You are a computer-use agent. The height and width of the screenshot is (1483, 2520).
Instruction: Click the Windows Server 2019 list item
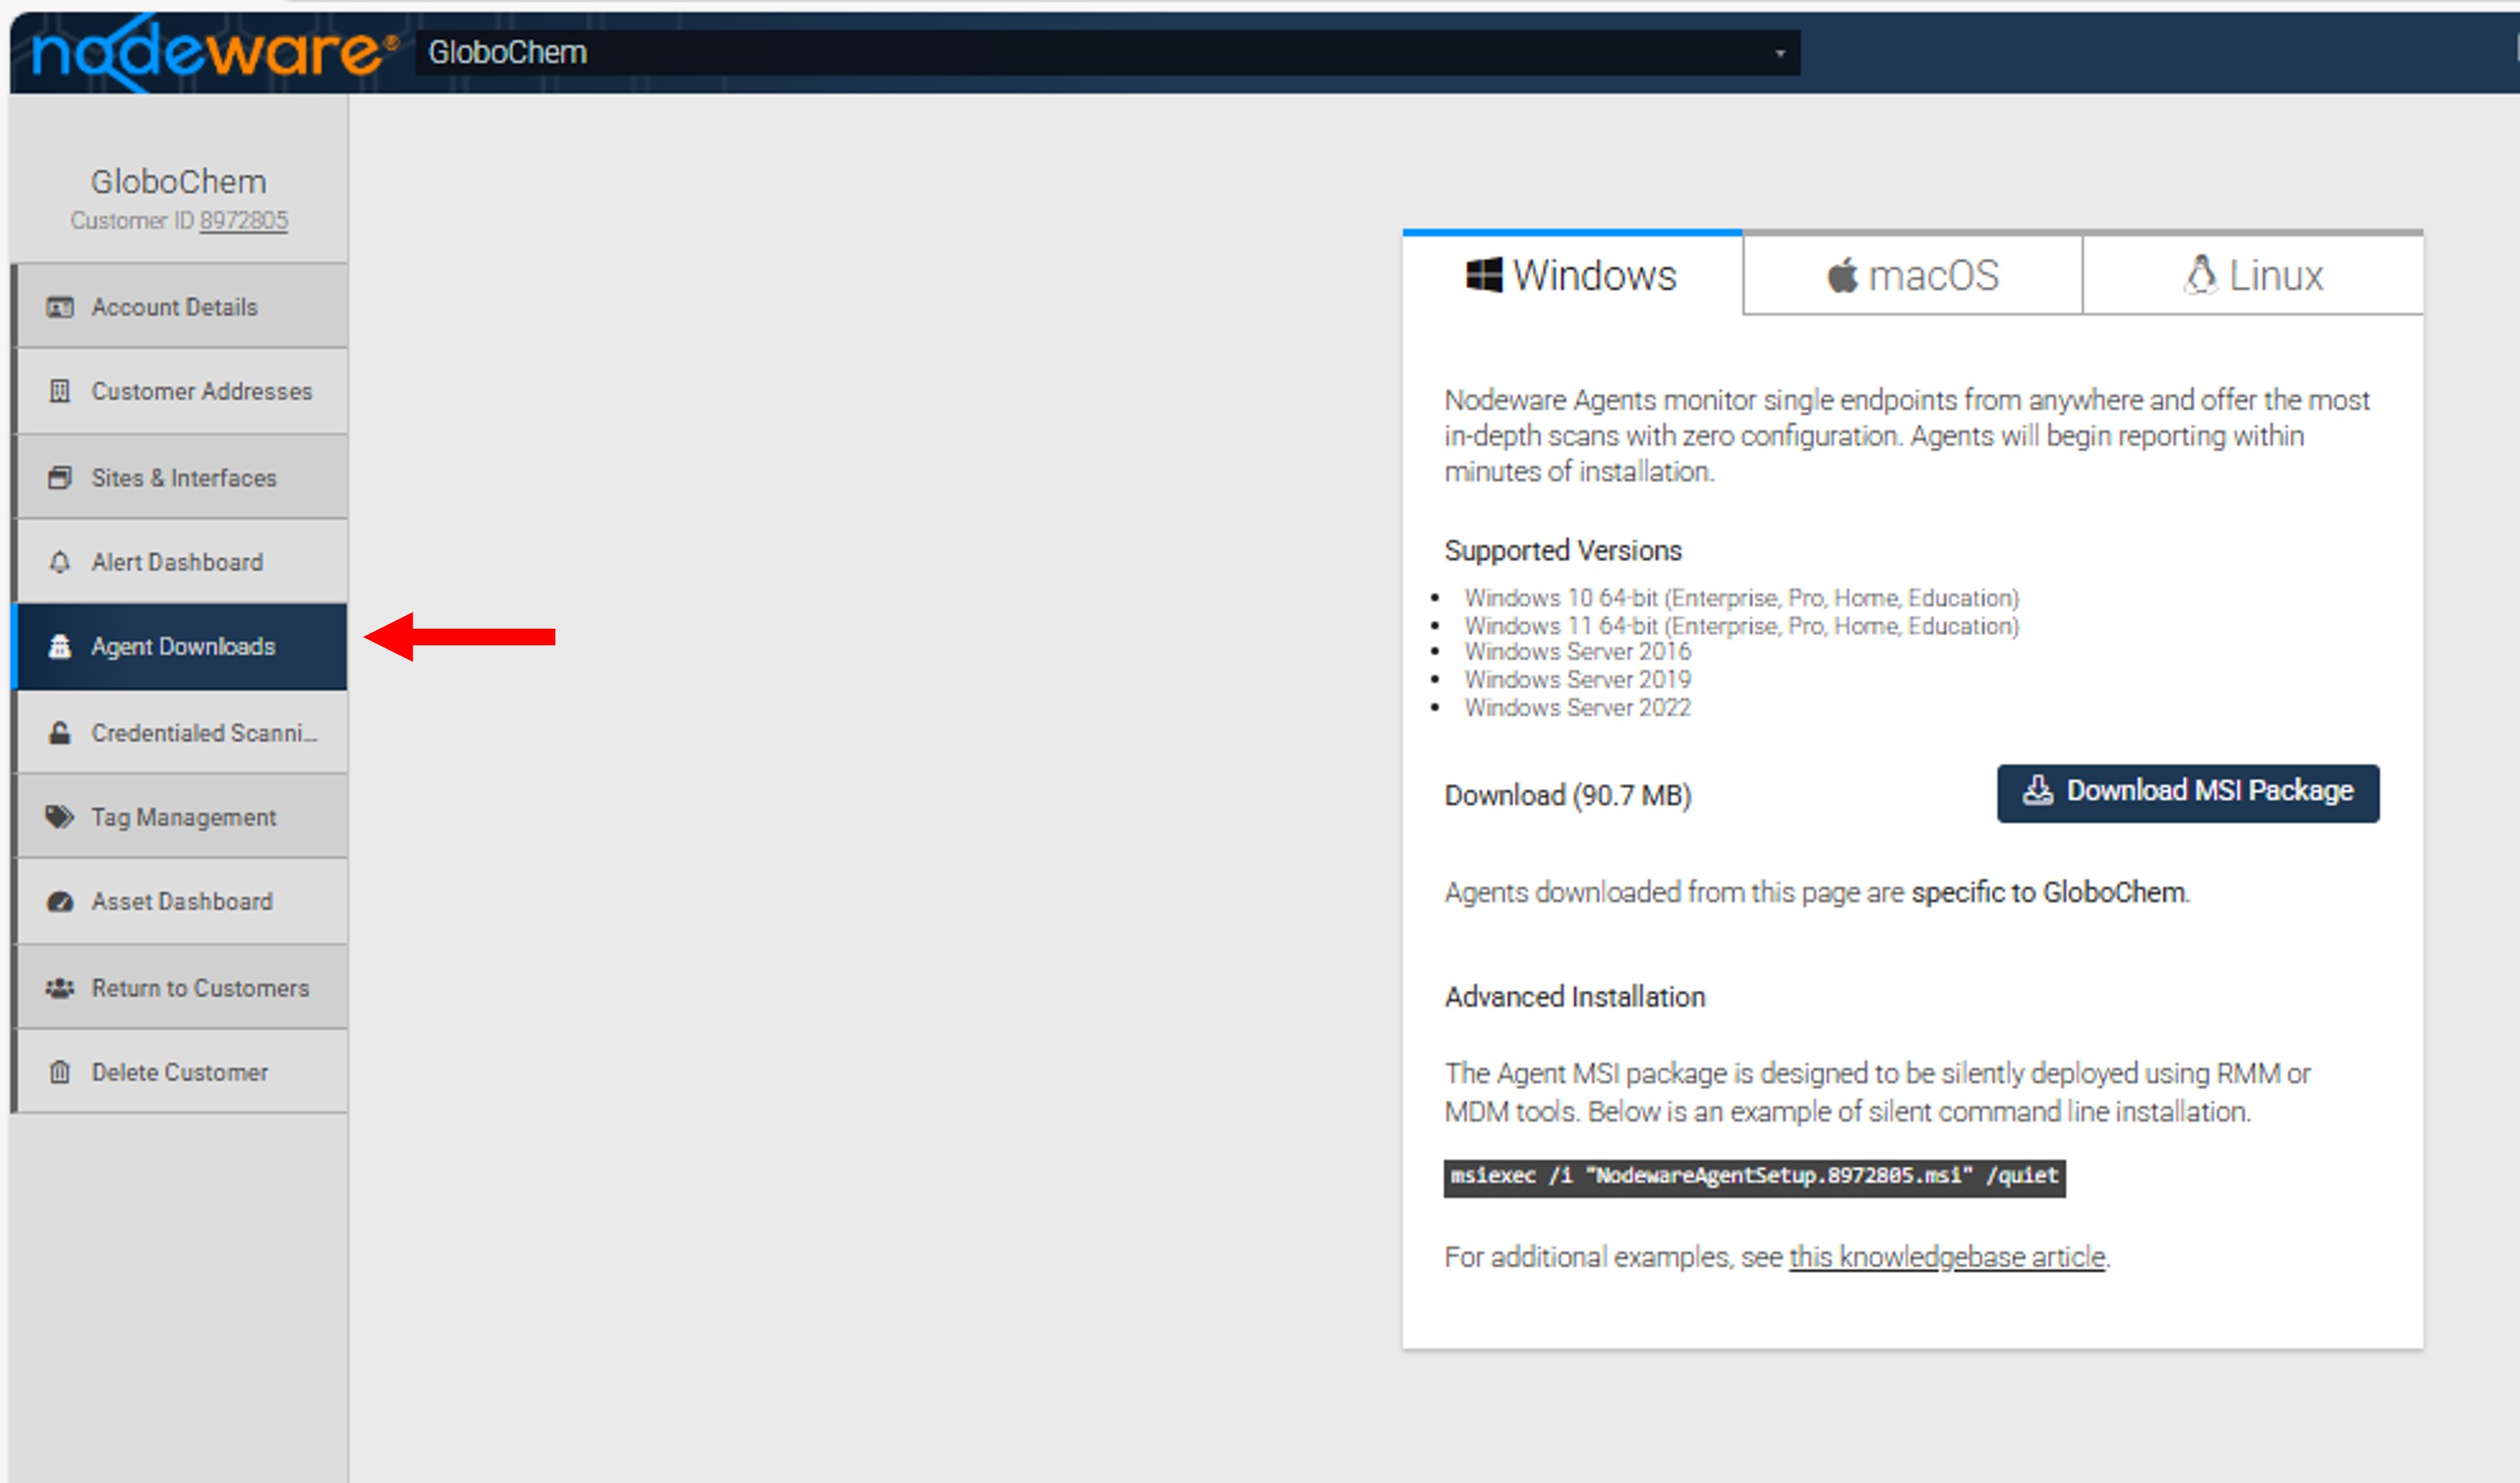point(1578,680)
